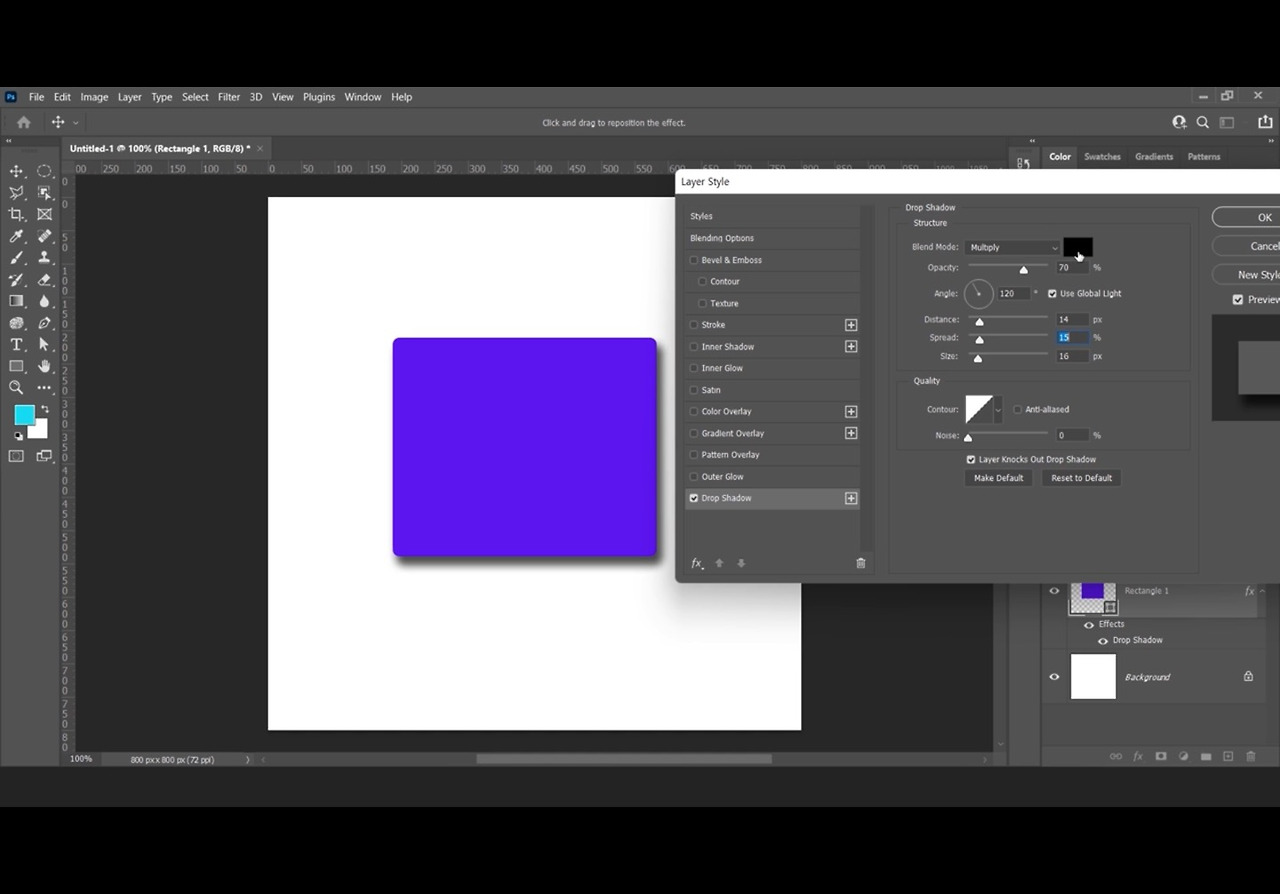
Task: Hide the Drop Shadow effect eye in Layers
Action: pos(1103,641)
